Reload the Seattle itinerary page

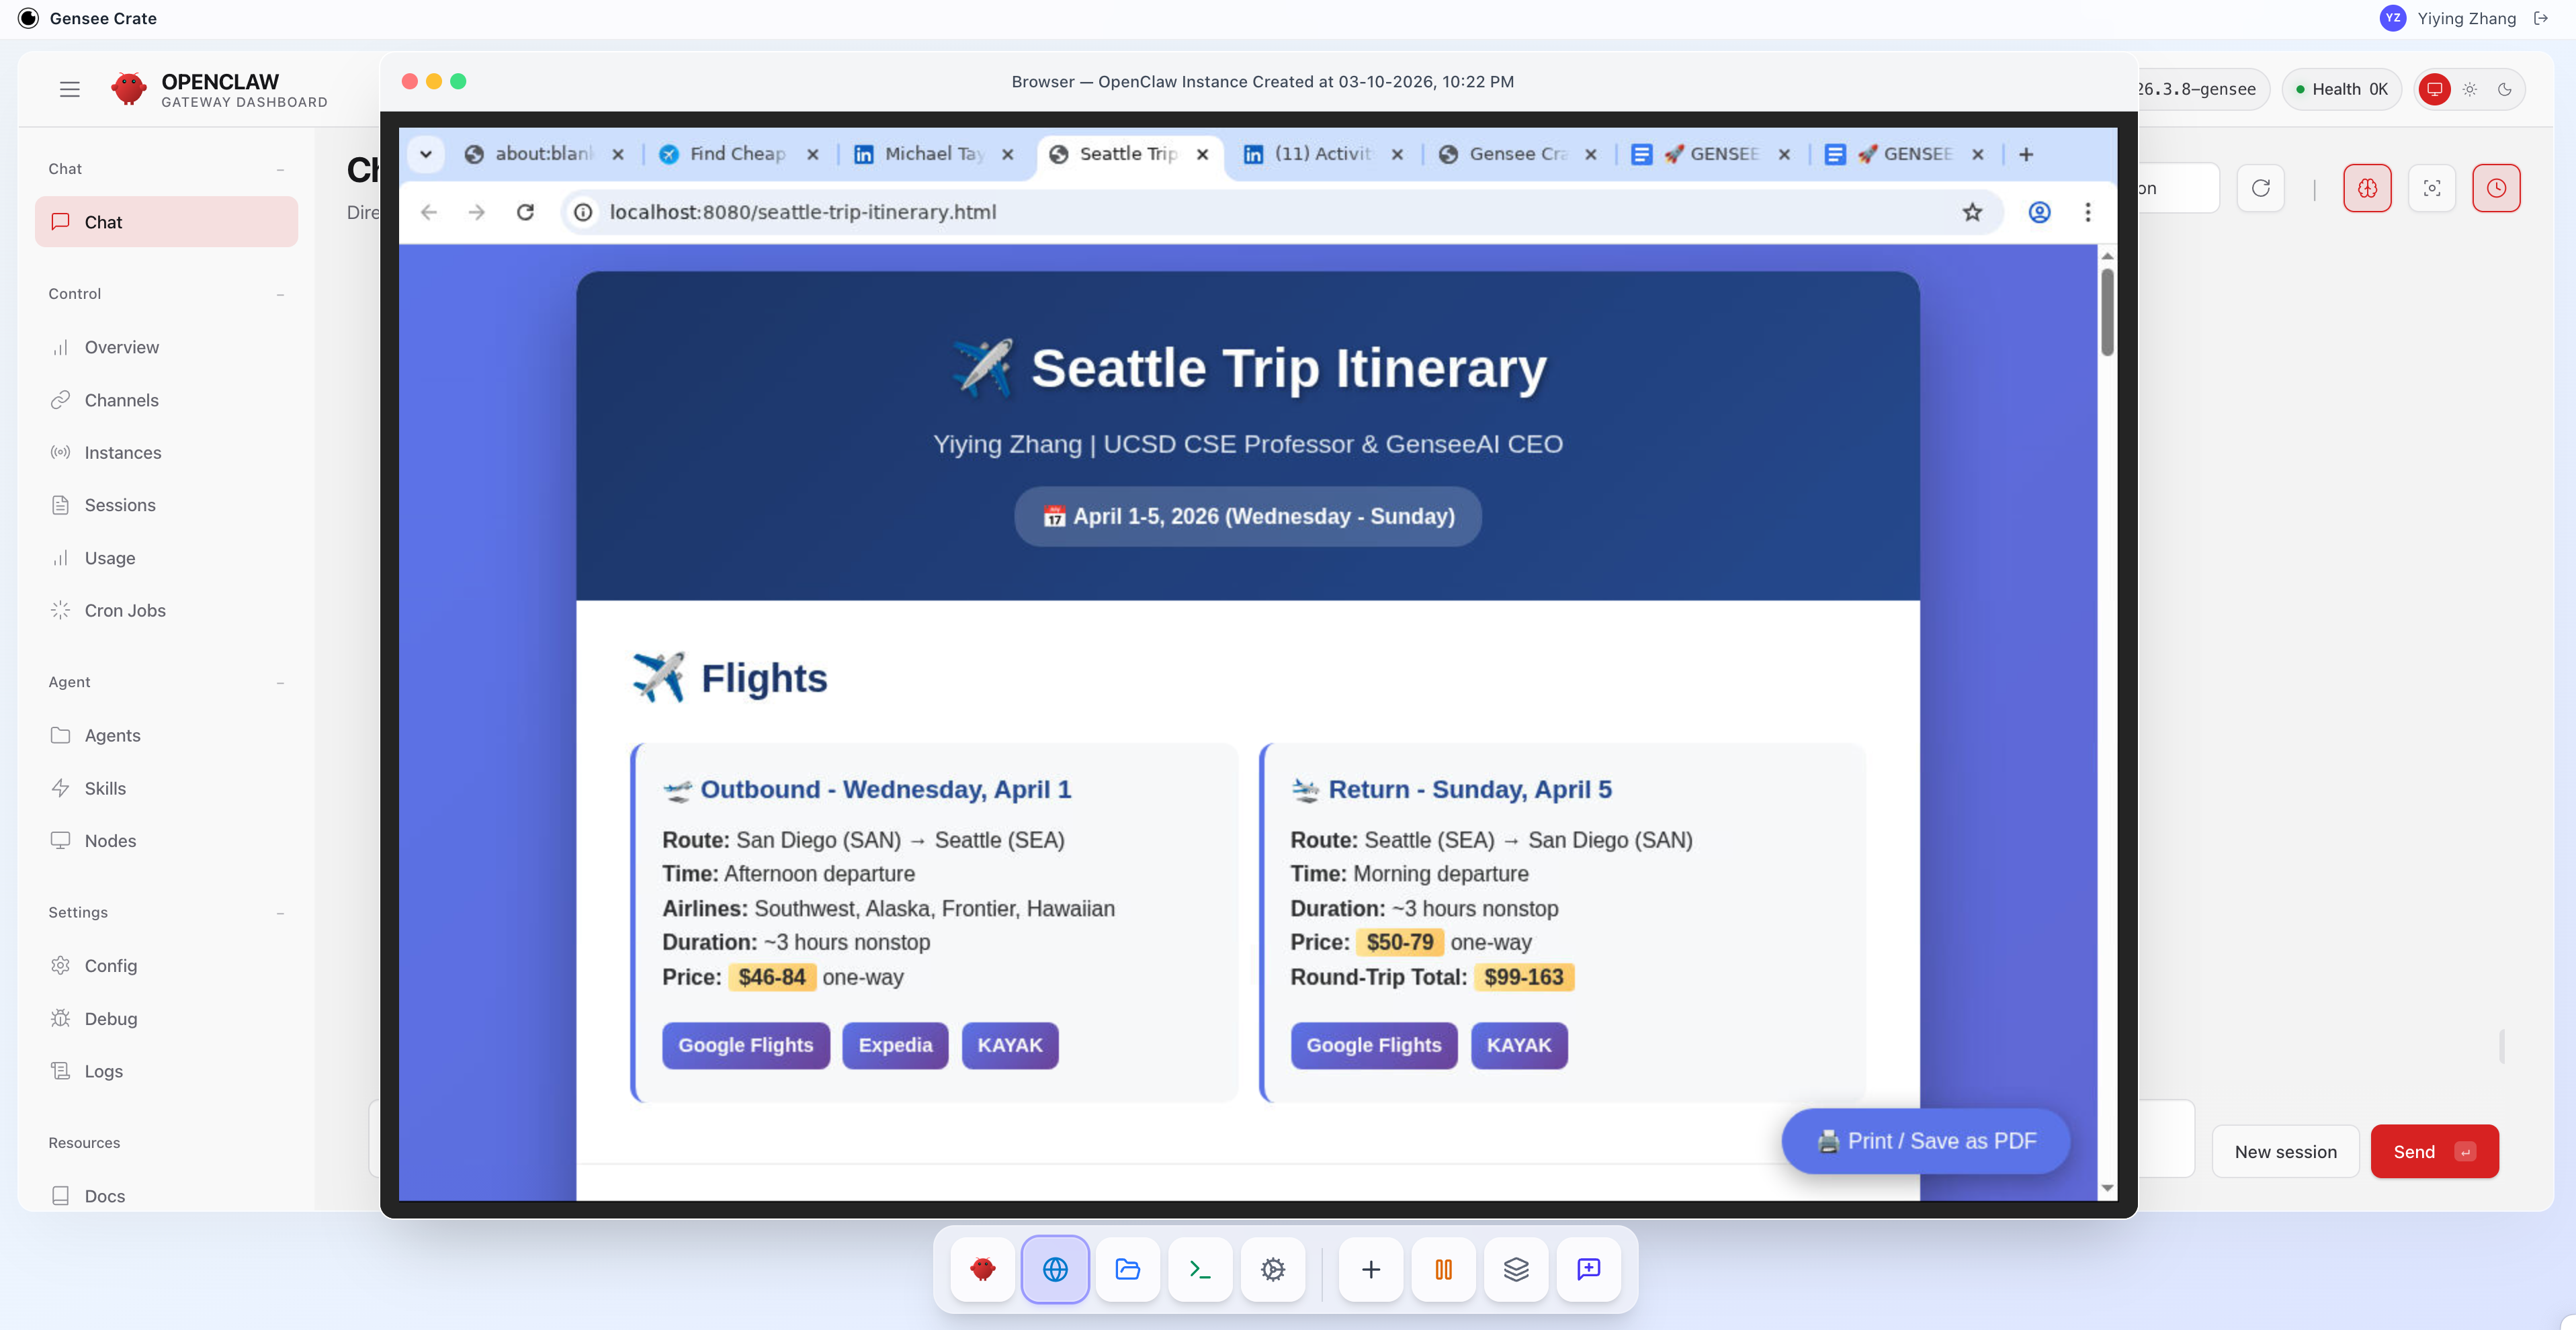tap(525, 212)
